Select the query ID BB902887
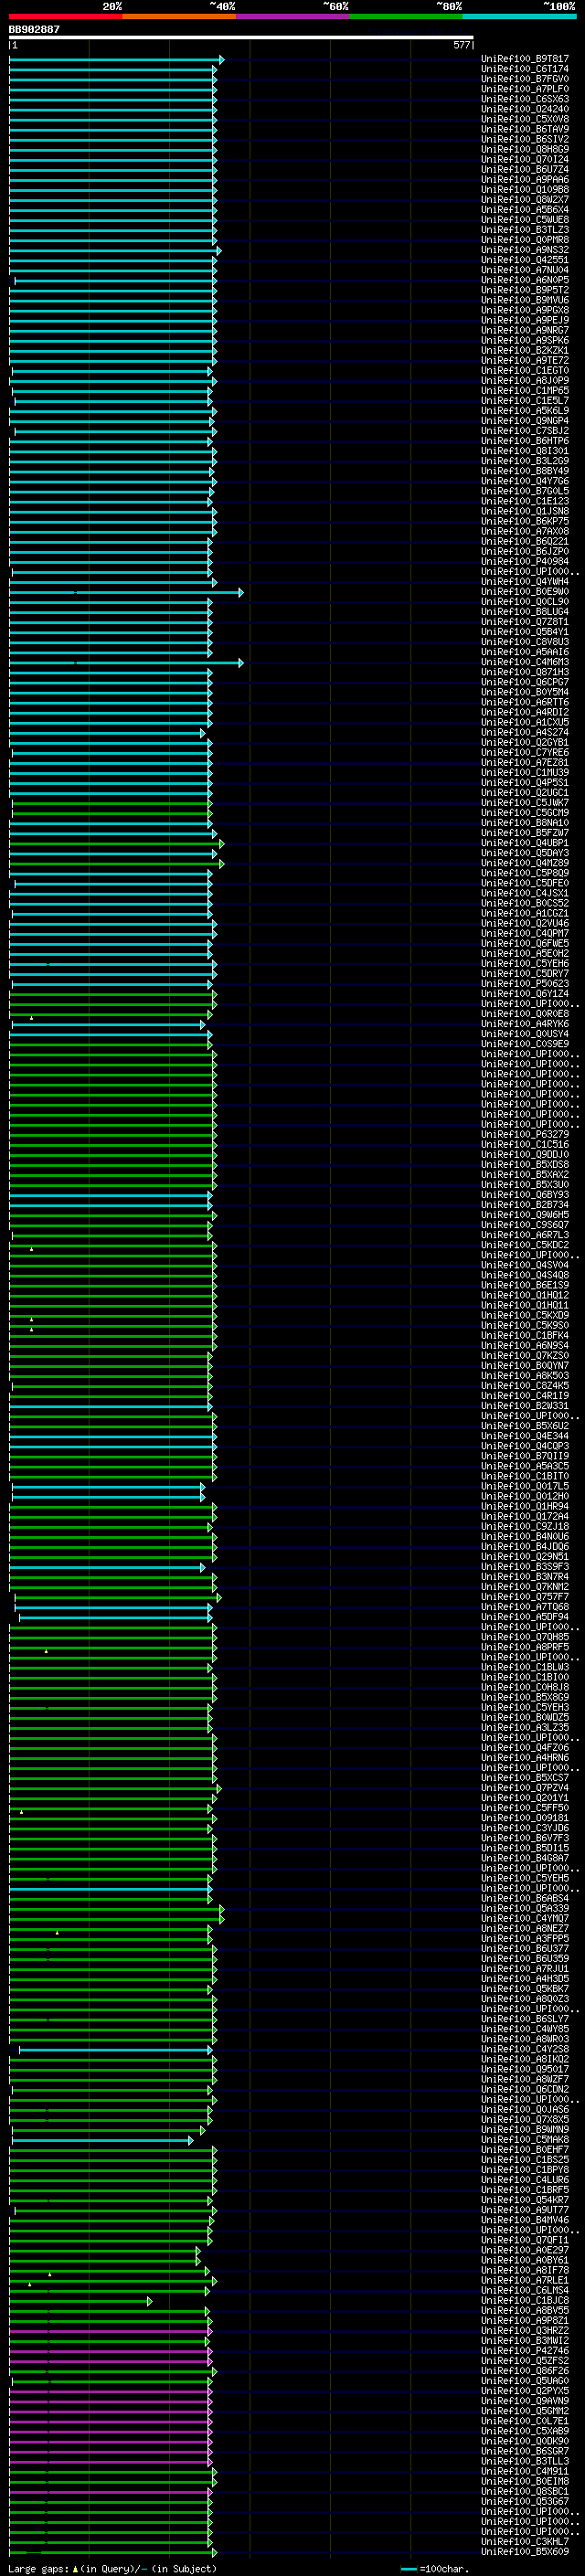Image resolution: width=585 pixels, height=2576 pixels. (x=34, y=29)
